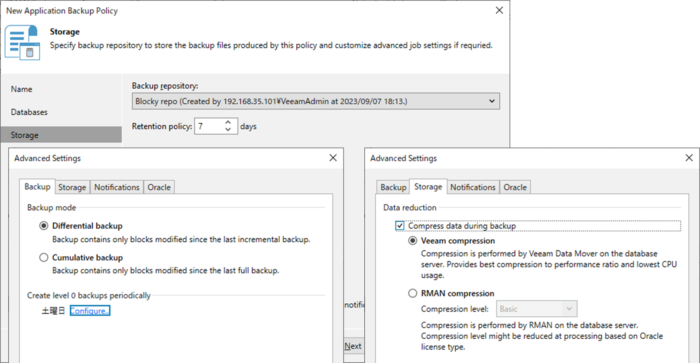Choose the Veeam compression option
This screenshot has width=700, height=363.
coord(412,241)
